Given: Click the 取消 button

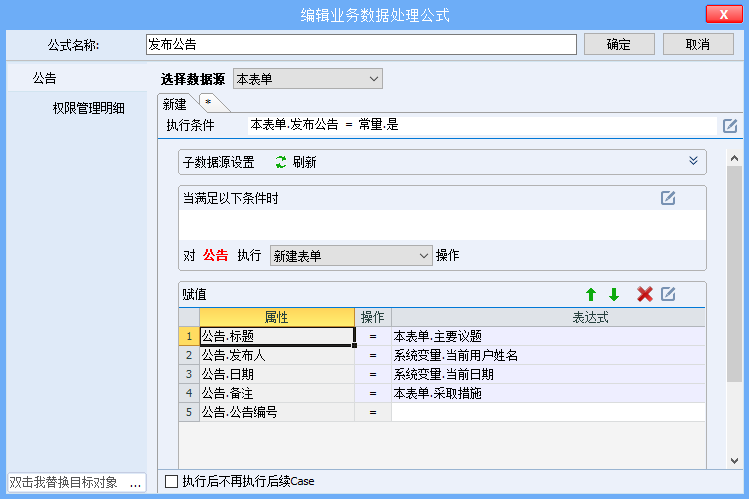Looking at the screenshot, I should pos(698,44).
